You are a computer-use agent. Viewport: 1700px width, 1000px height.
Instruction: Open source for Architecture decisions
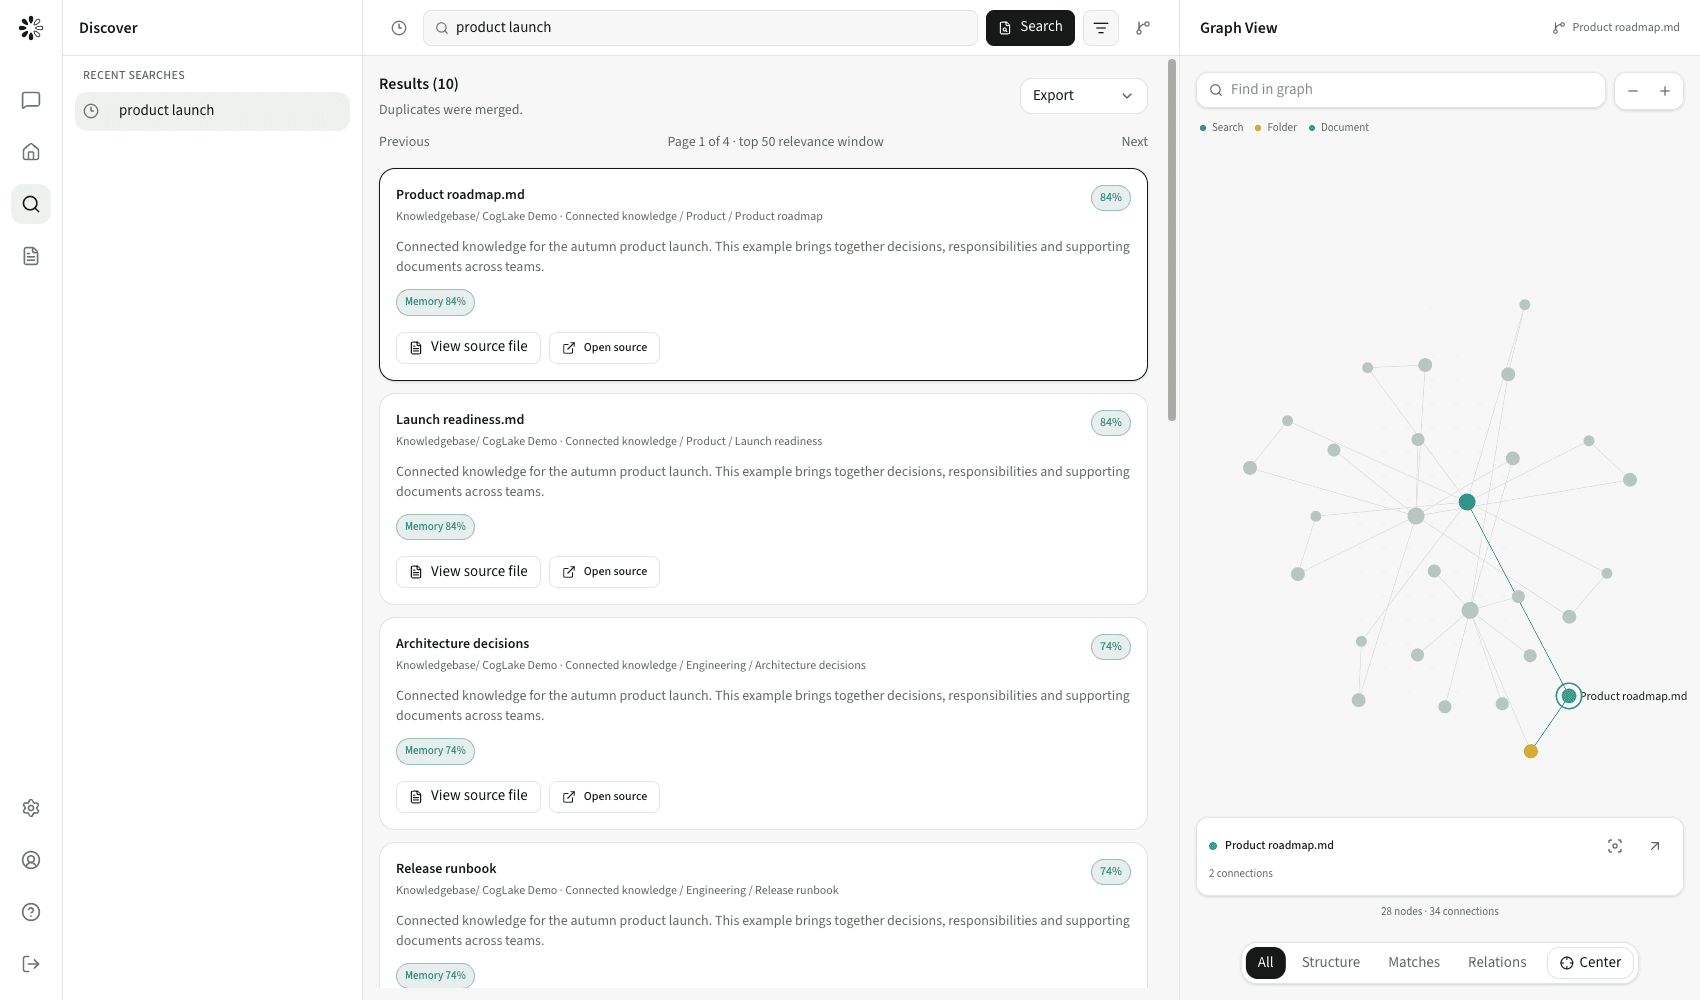(604, 796)
